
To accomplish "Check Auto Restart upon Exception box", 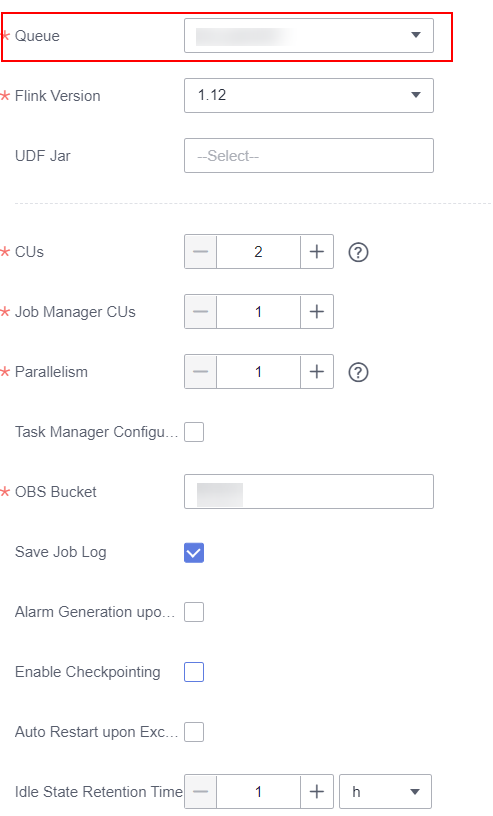I will point(194,732).
